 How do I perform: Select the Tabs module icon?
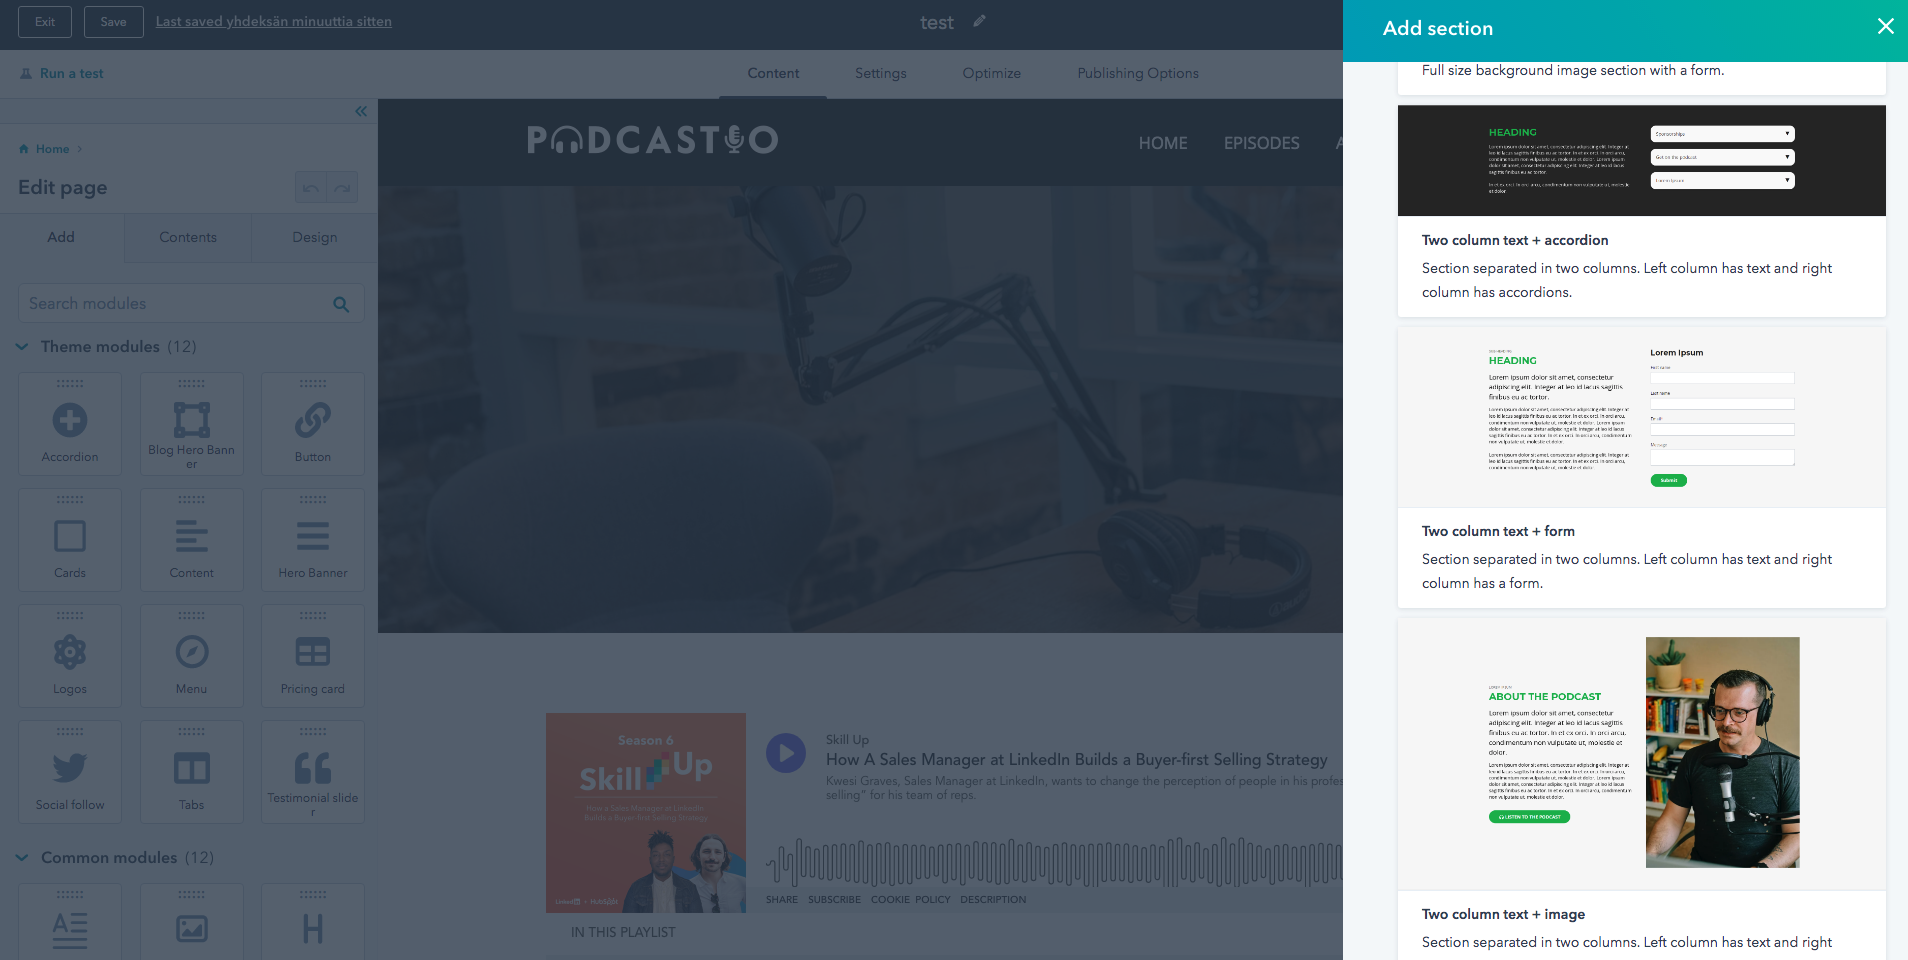(191, 768)
